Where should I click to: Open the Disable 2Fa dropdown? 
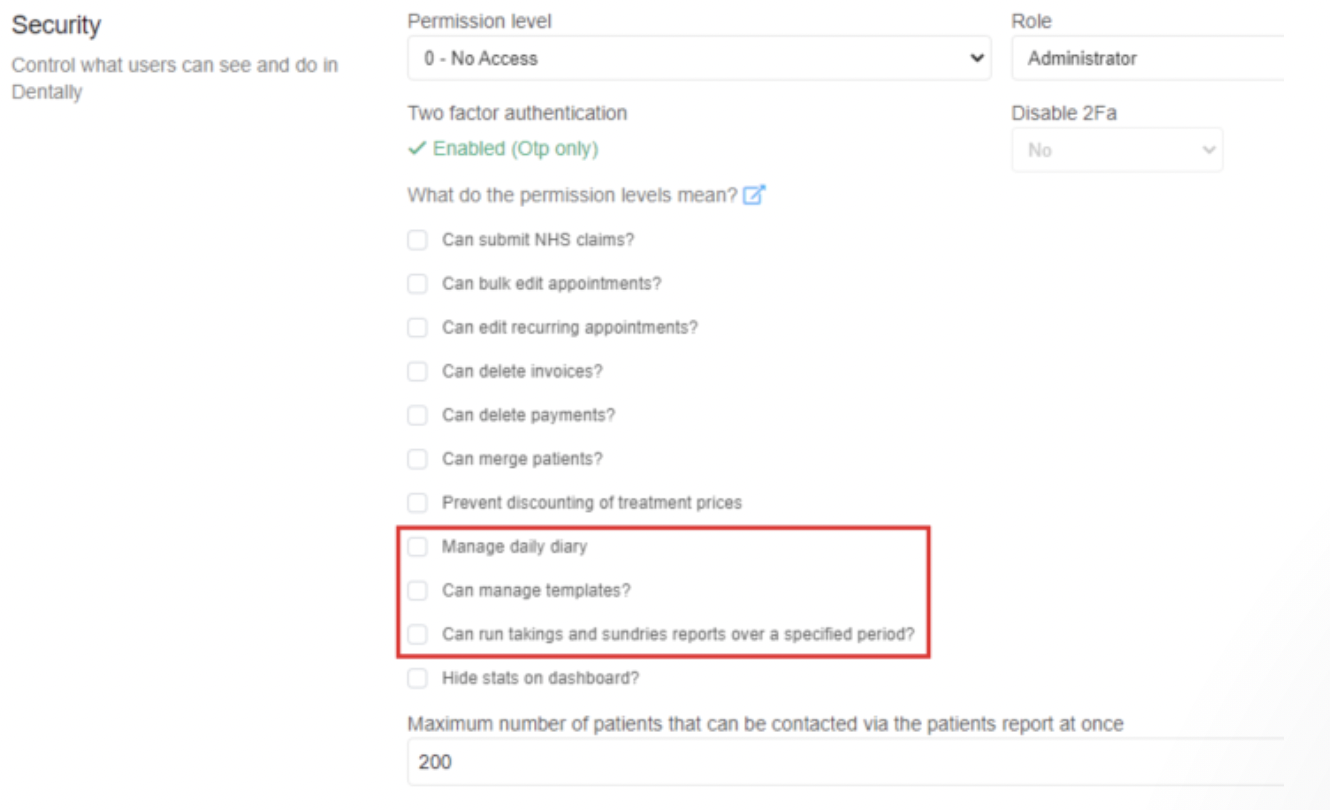pyautogui.click(x=1116, y=150)
